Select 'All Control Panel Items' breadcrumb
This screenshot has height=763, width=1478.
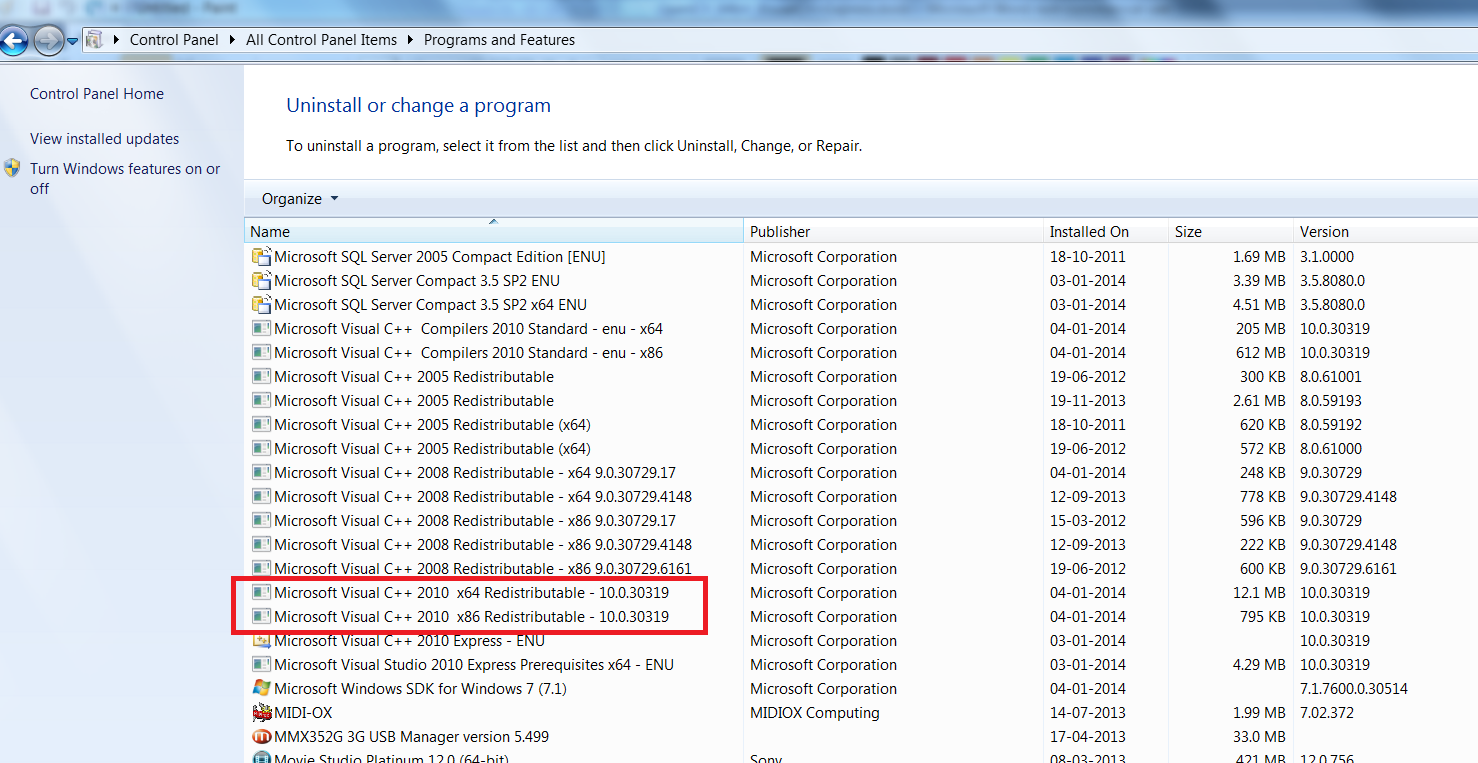(x=321, y=40)
